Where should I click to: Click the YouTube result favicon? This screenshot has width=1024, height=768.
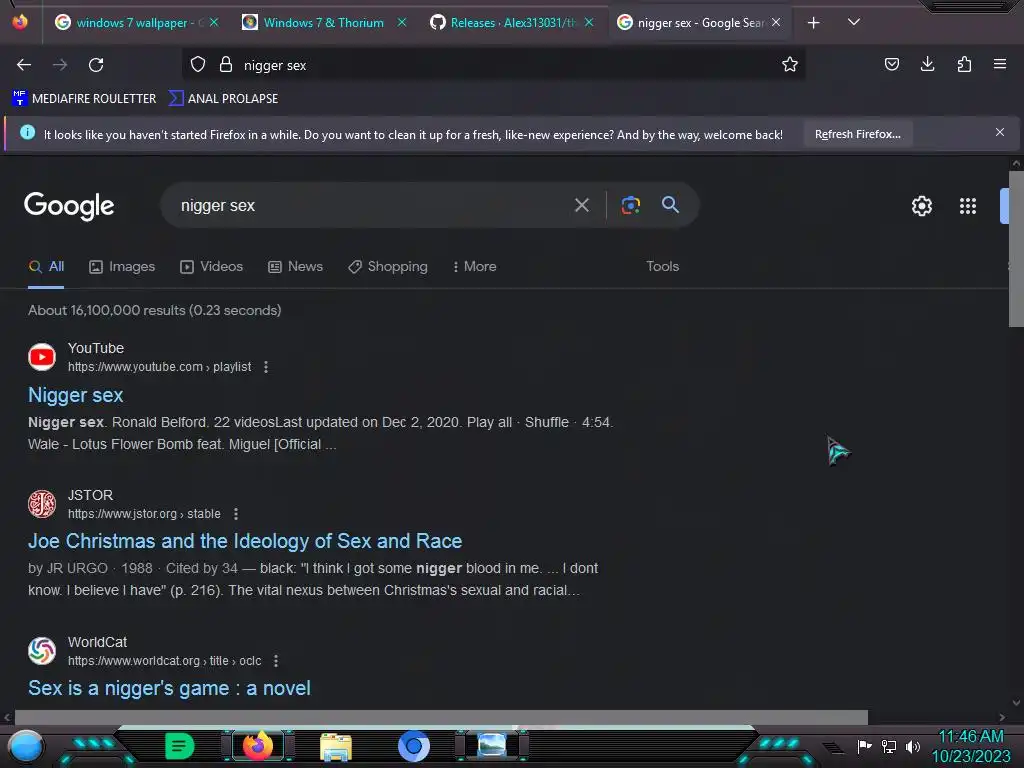(42, 357)
